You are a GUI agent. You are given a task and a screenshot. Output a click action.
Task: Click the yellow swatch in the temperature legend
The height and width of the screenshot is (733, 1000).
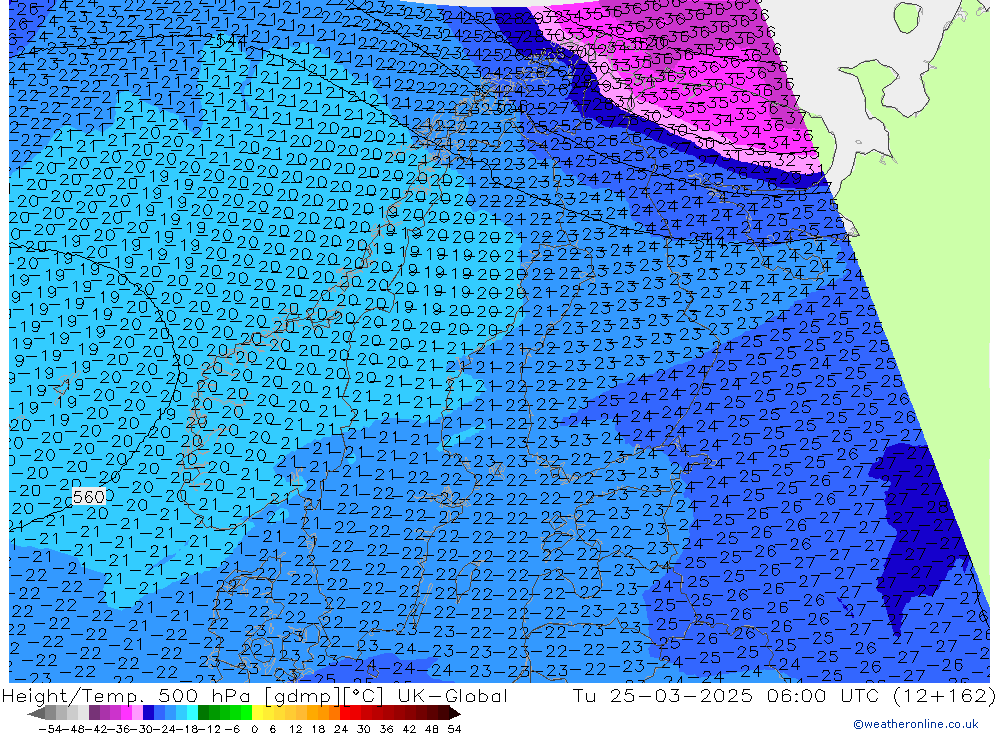[257, 713]
